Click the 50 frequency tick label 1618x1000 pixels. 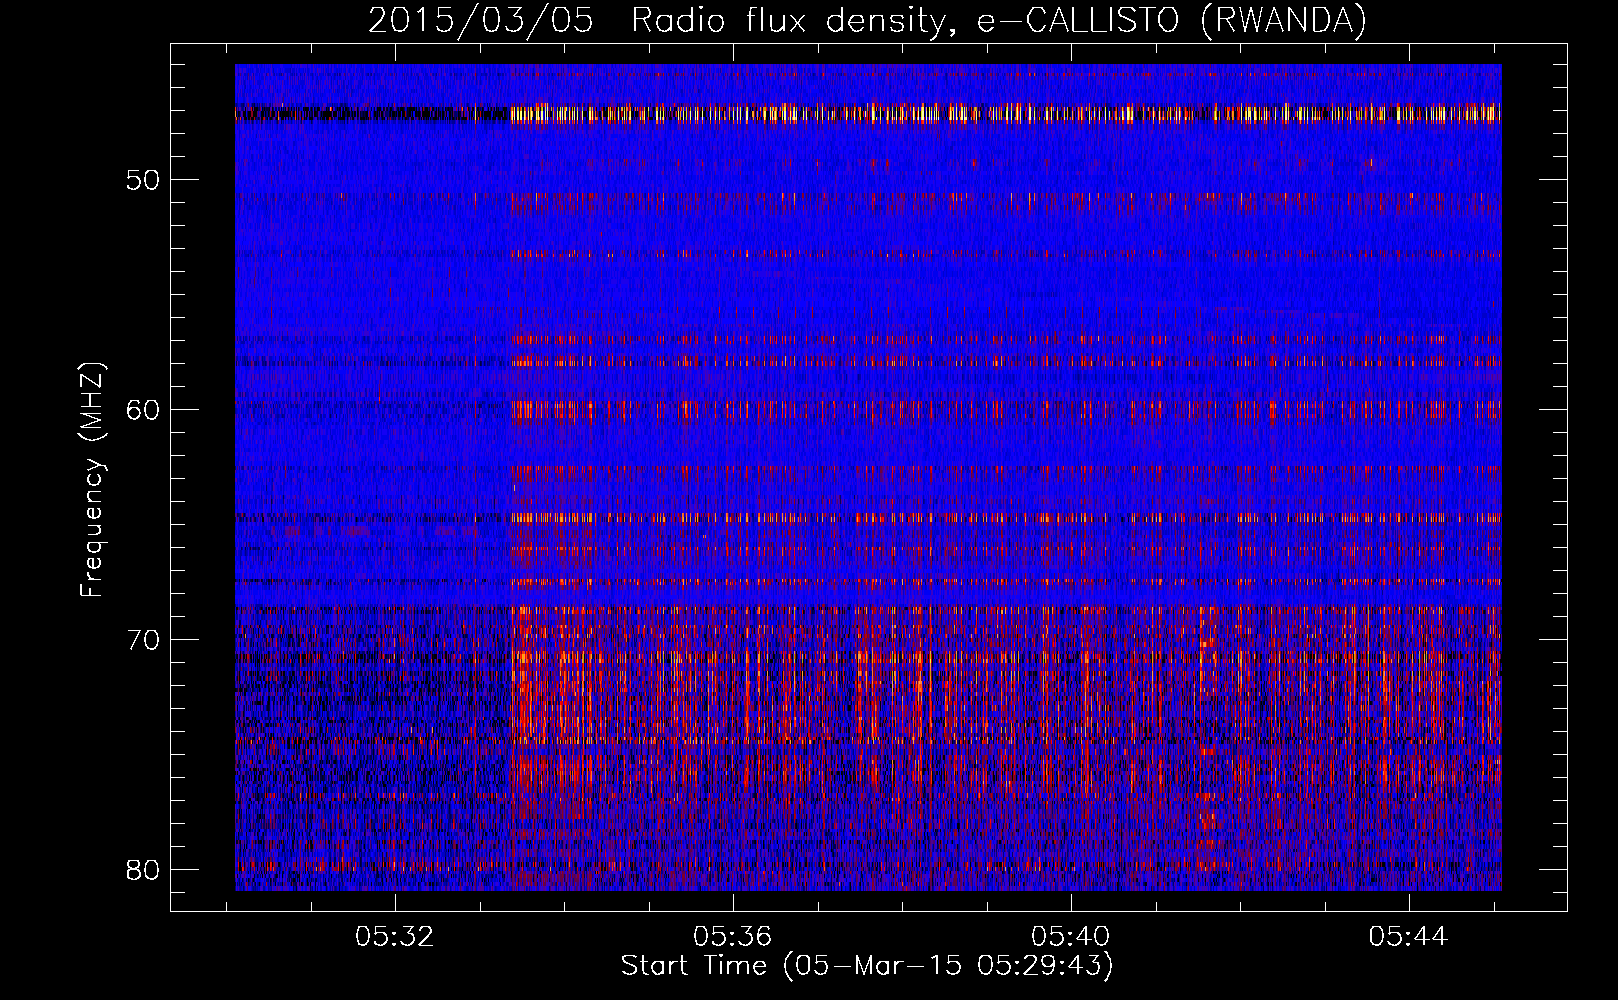pos(143,180)
